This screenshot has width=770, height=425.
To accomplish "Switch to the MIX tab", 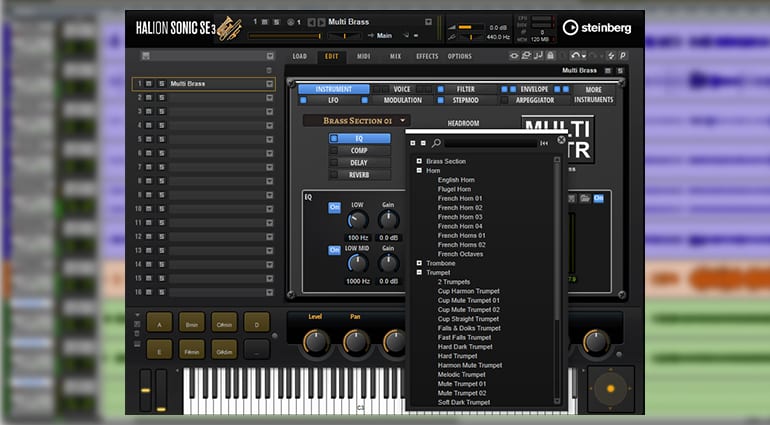I will pos(395,57).
